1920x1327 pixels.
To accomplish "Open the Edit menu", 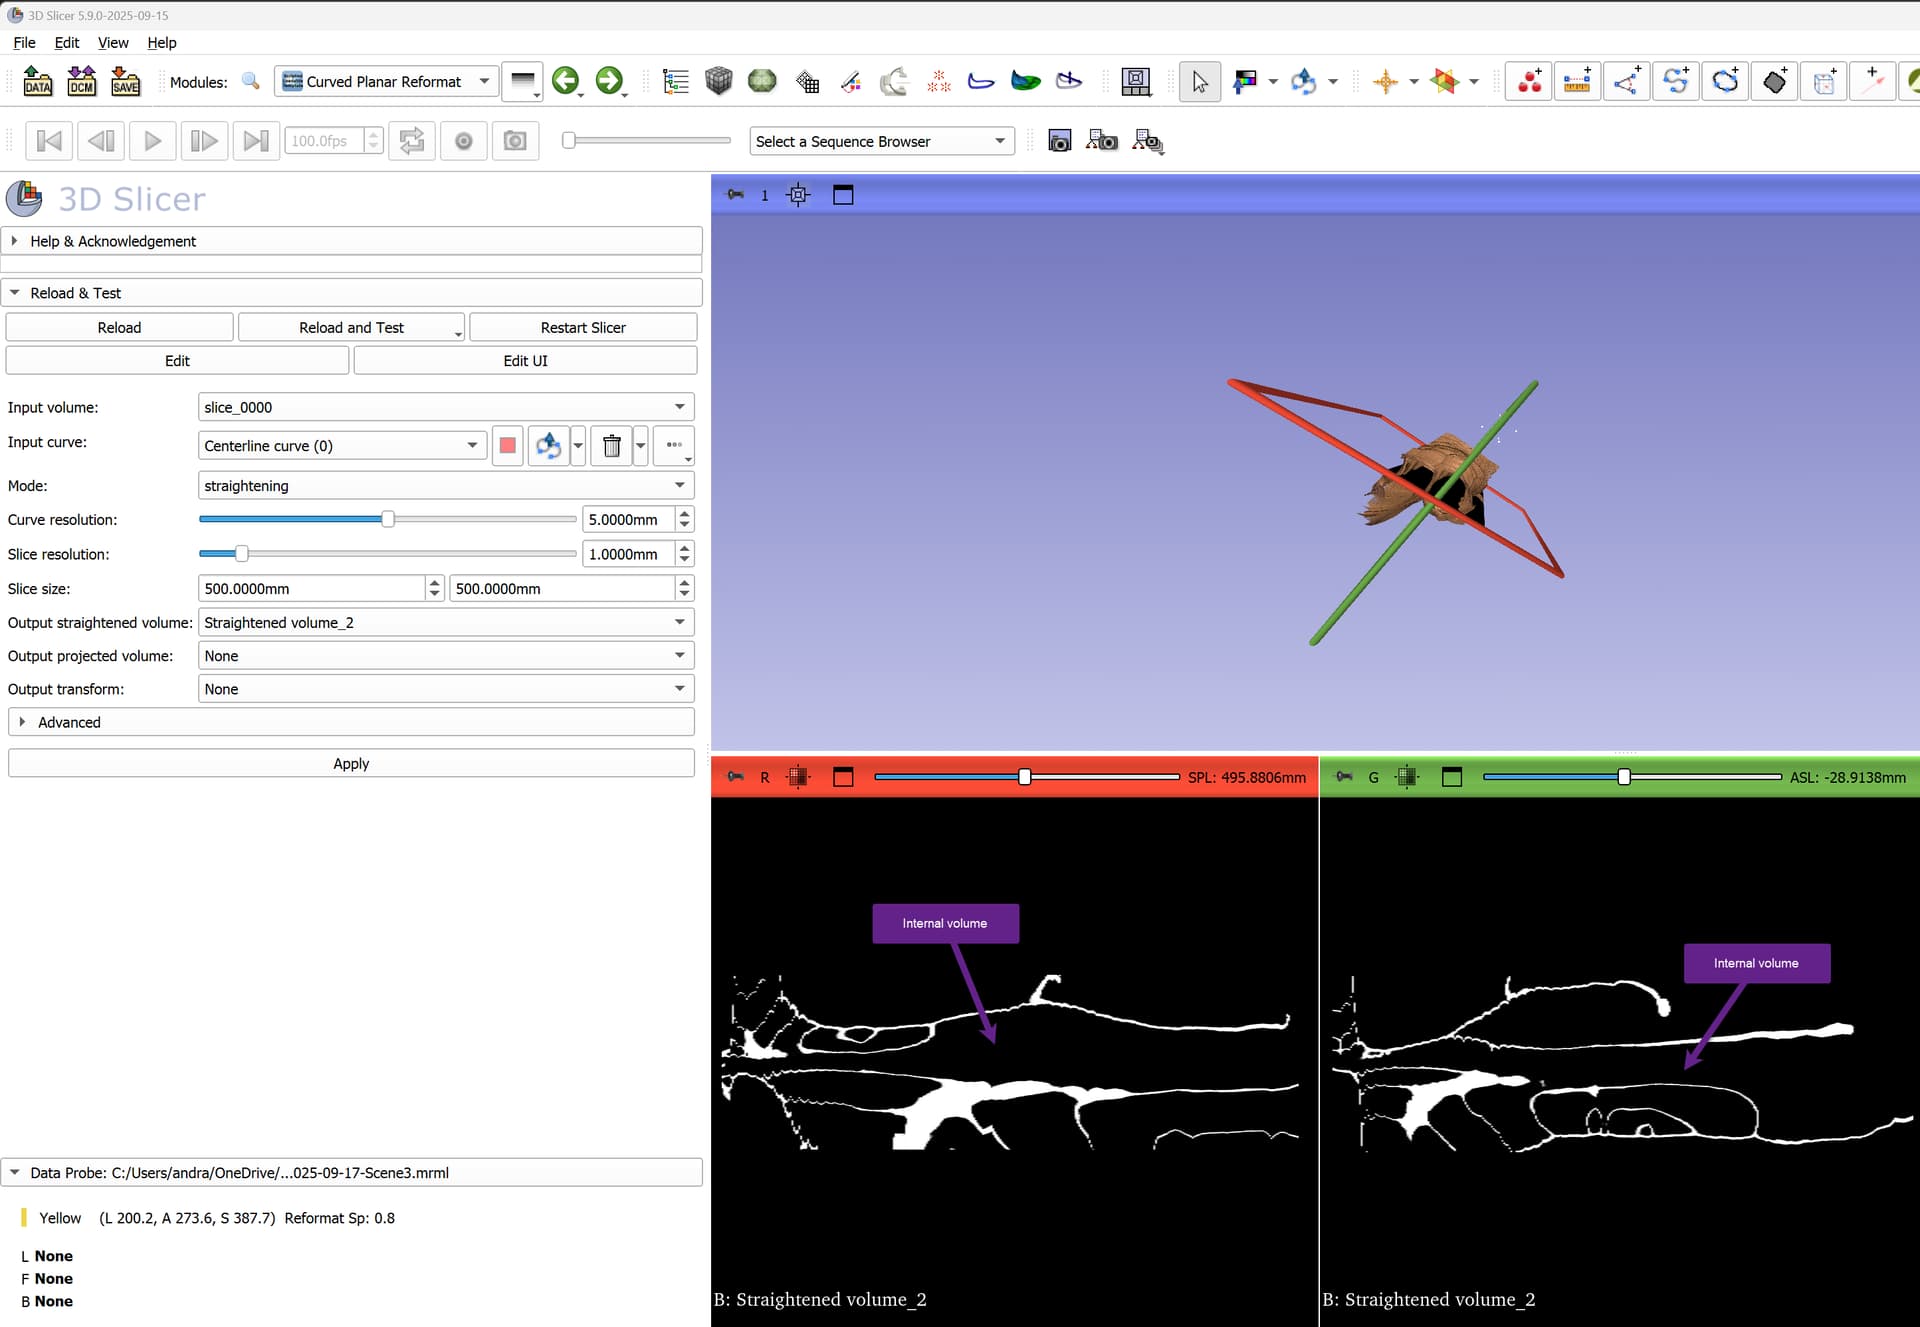I will (x=66, y=42).
